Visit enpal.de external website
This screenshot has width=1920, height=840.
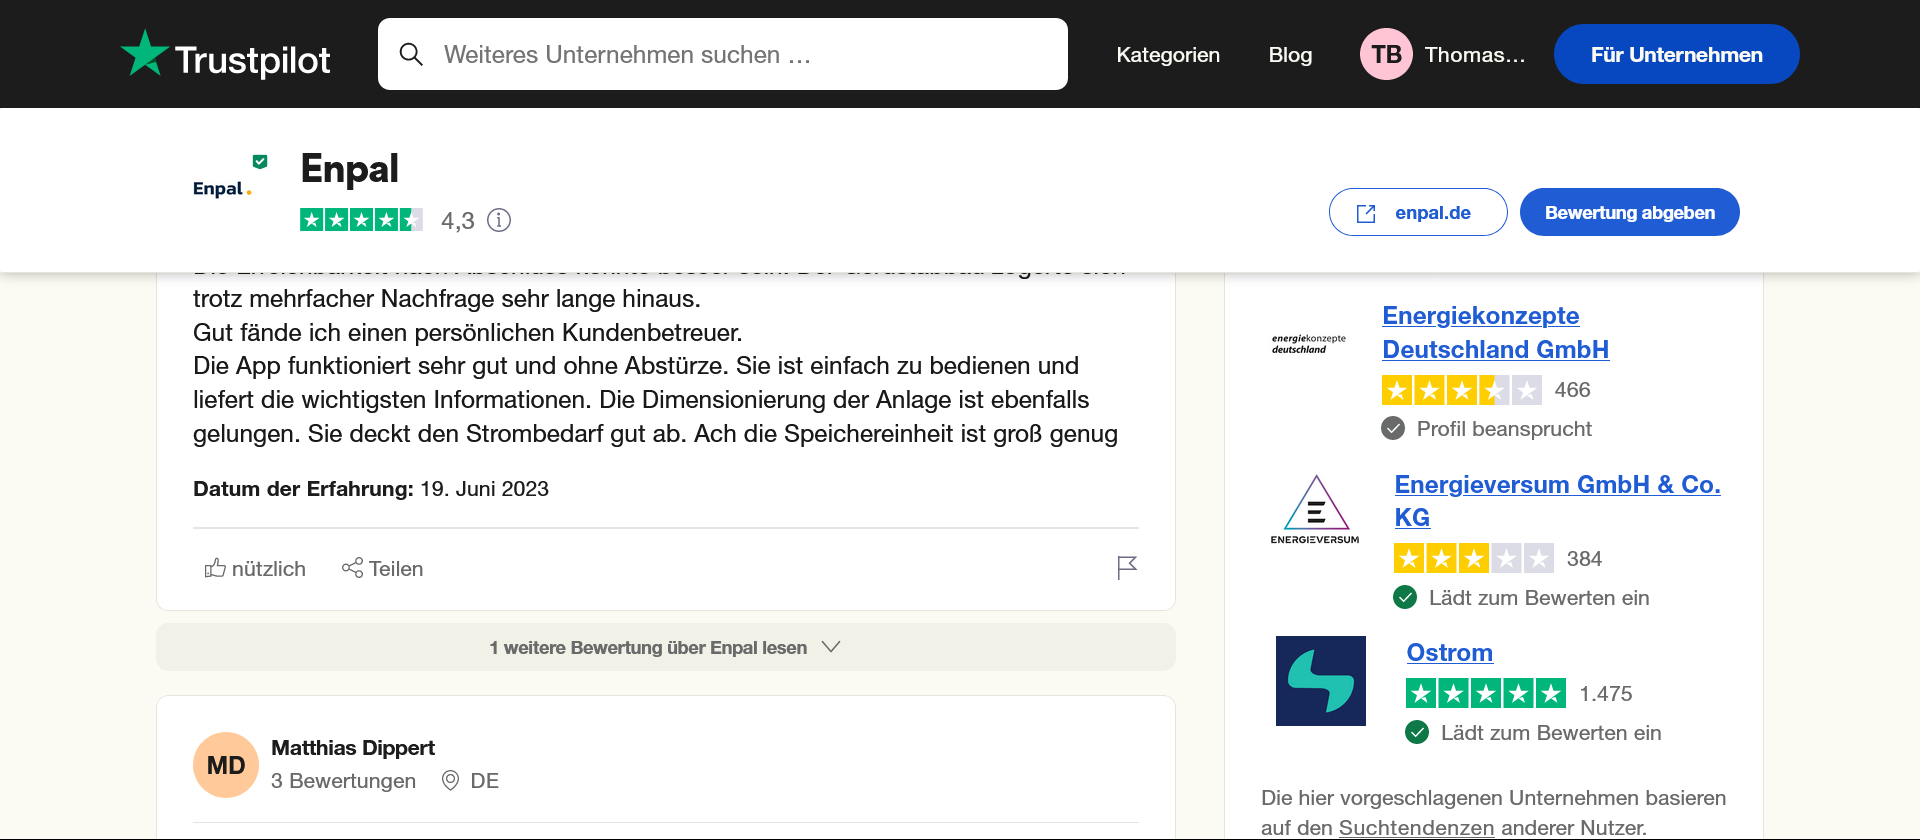coord(1417,212)
